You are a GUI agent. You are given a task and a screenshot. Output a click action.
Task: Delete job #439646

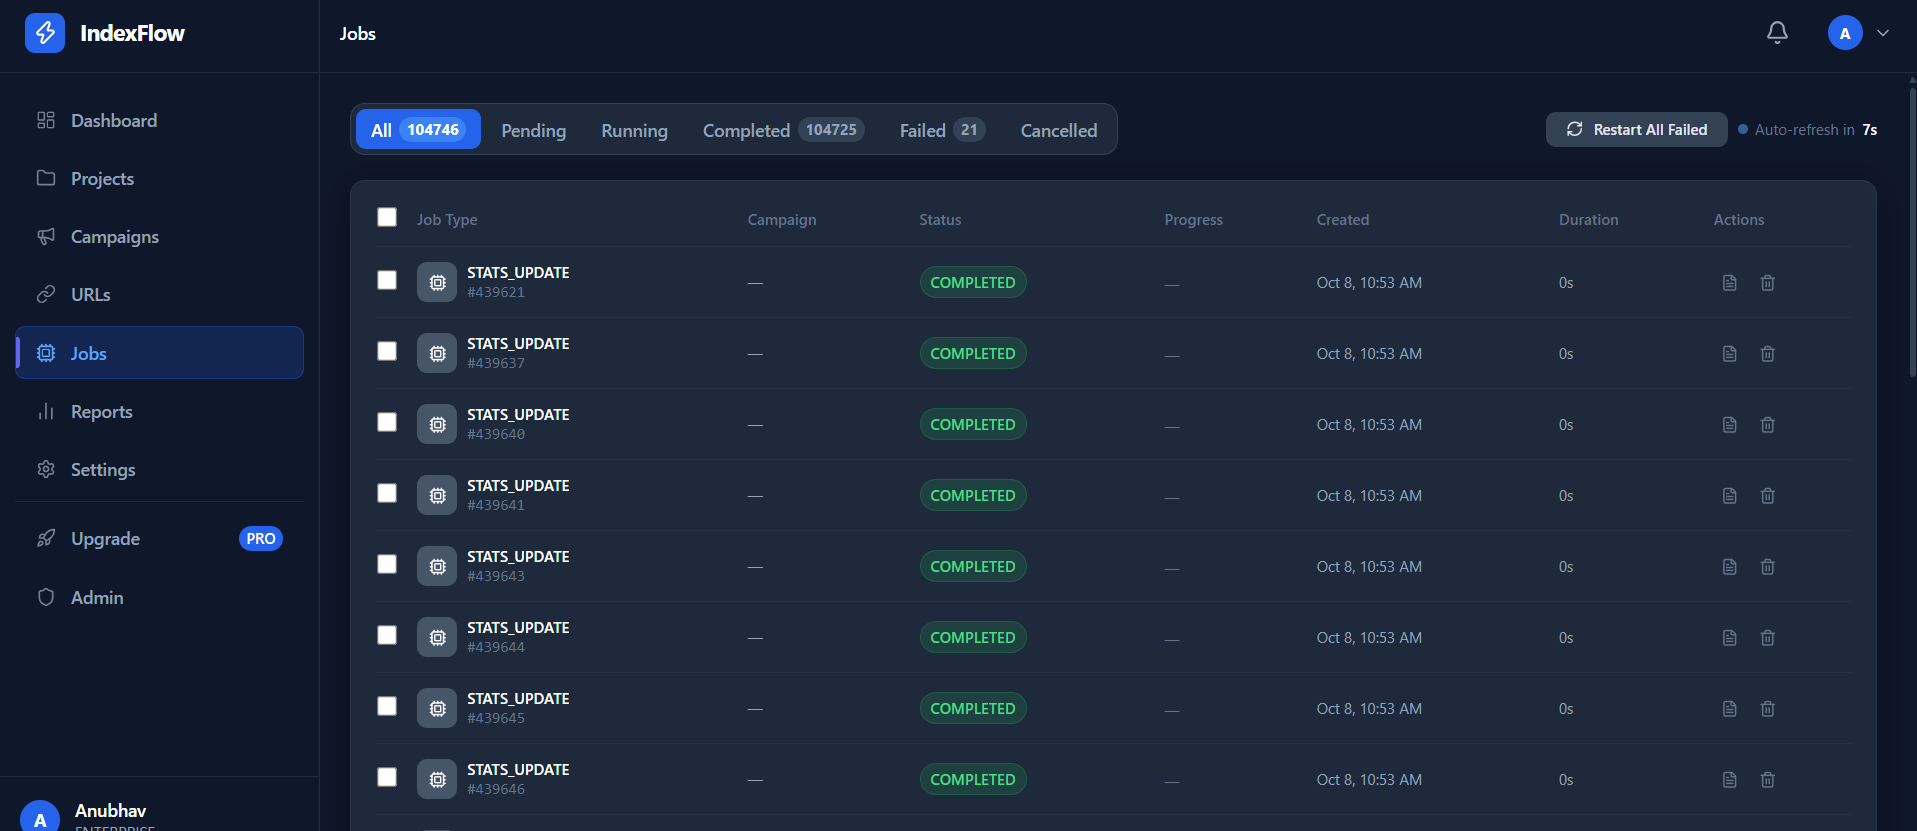[1768, 780]
